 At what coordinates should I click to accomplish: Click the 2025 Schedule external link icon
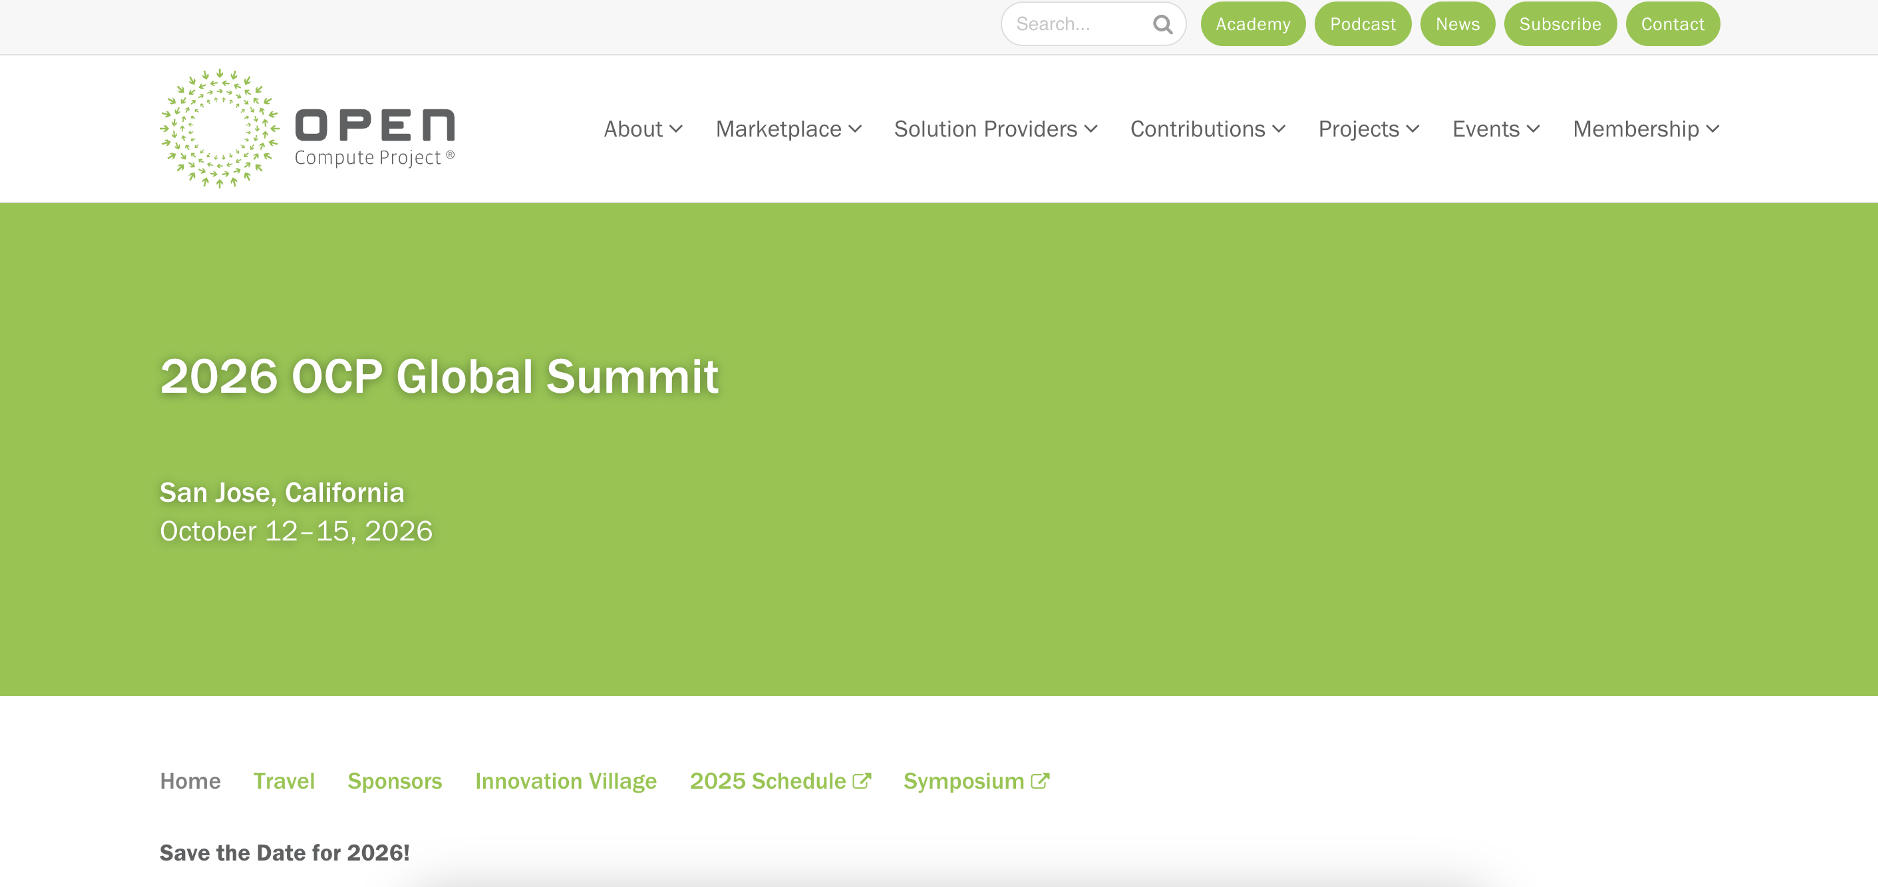click(x=862, y=781)
